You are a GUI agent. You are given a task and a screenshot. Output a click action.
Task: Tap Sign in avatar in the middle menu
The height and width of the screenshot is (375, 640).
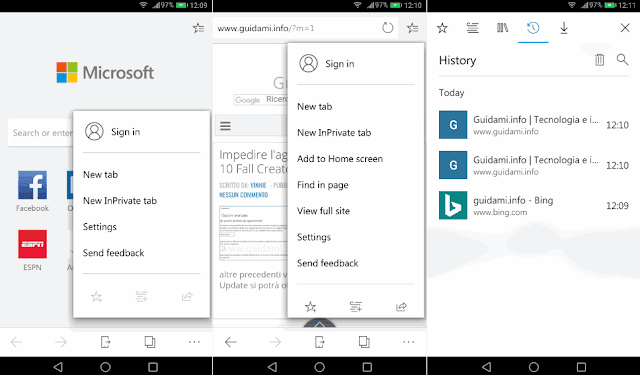308,63
